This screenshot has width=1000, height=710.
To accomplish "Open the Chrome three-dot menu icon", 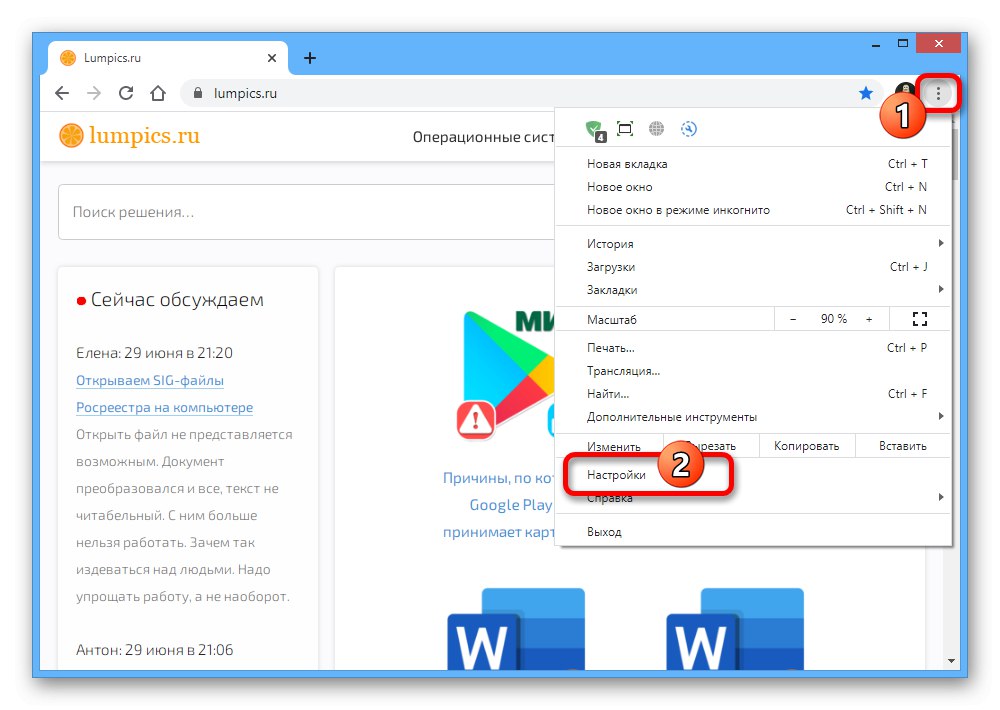I will [938, 92].
